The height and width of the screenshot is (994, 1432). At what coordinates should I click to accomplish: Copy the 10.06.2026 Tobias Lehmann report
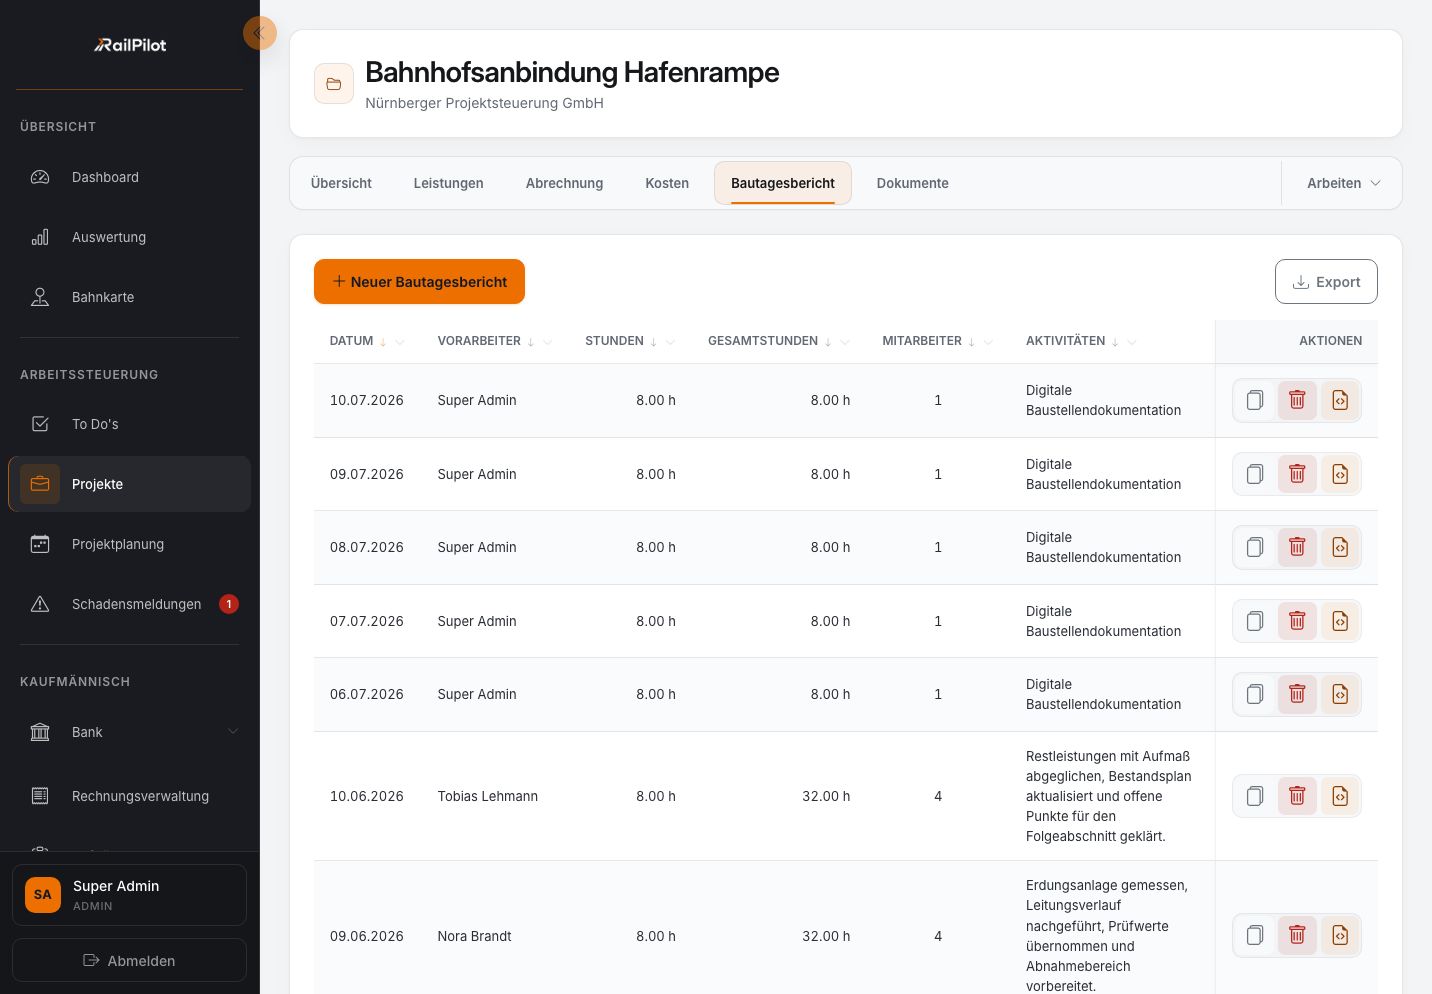tap(1254, 796)
